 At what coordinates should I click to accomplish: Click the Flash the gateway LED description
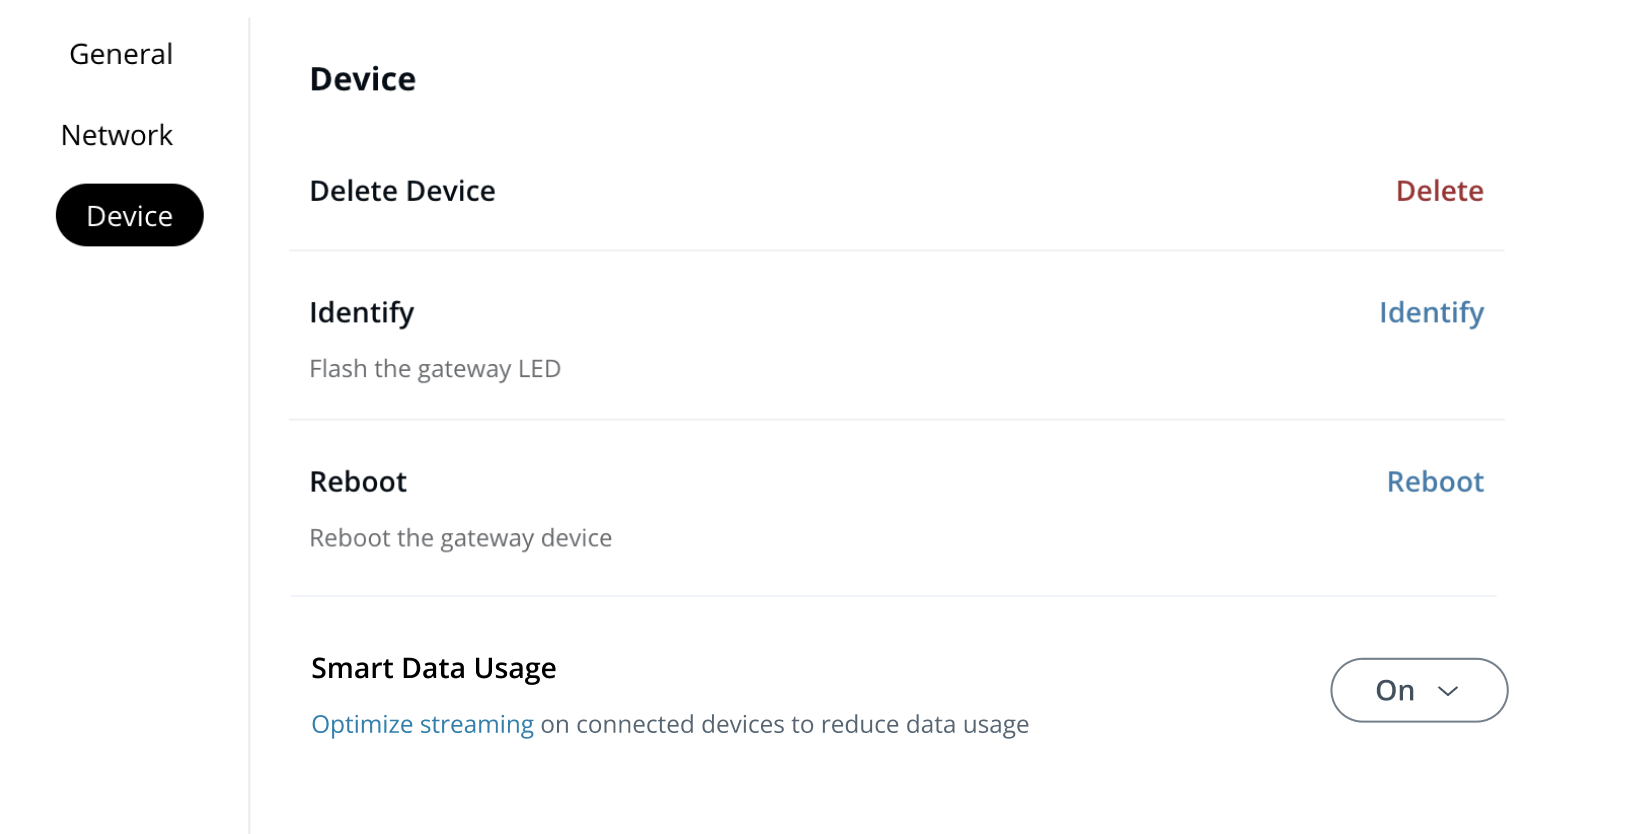(435, 369)
